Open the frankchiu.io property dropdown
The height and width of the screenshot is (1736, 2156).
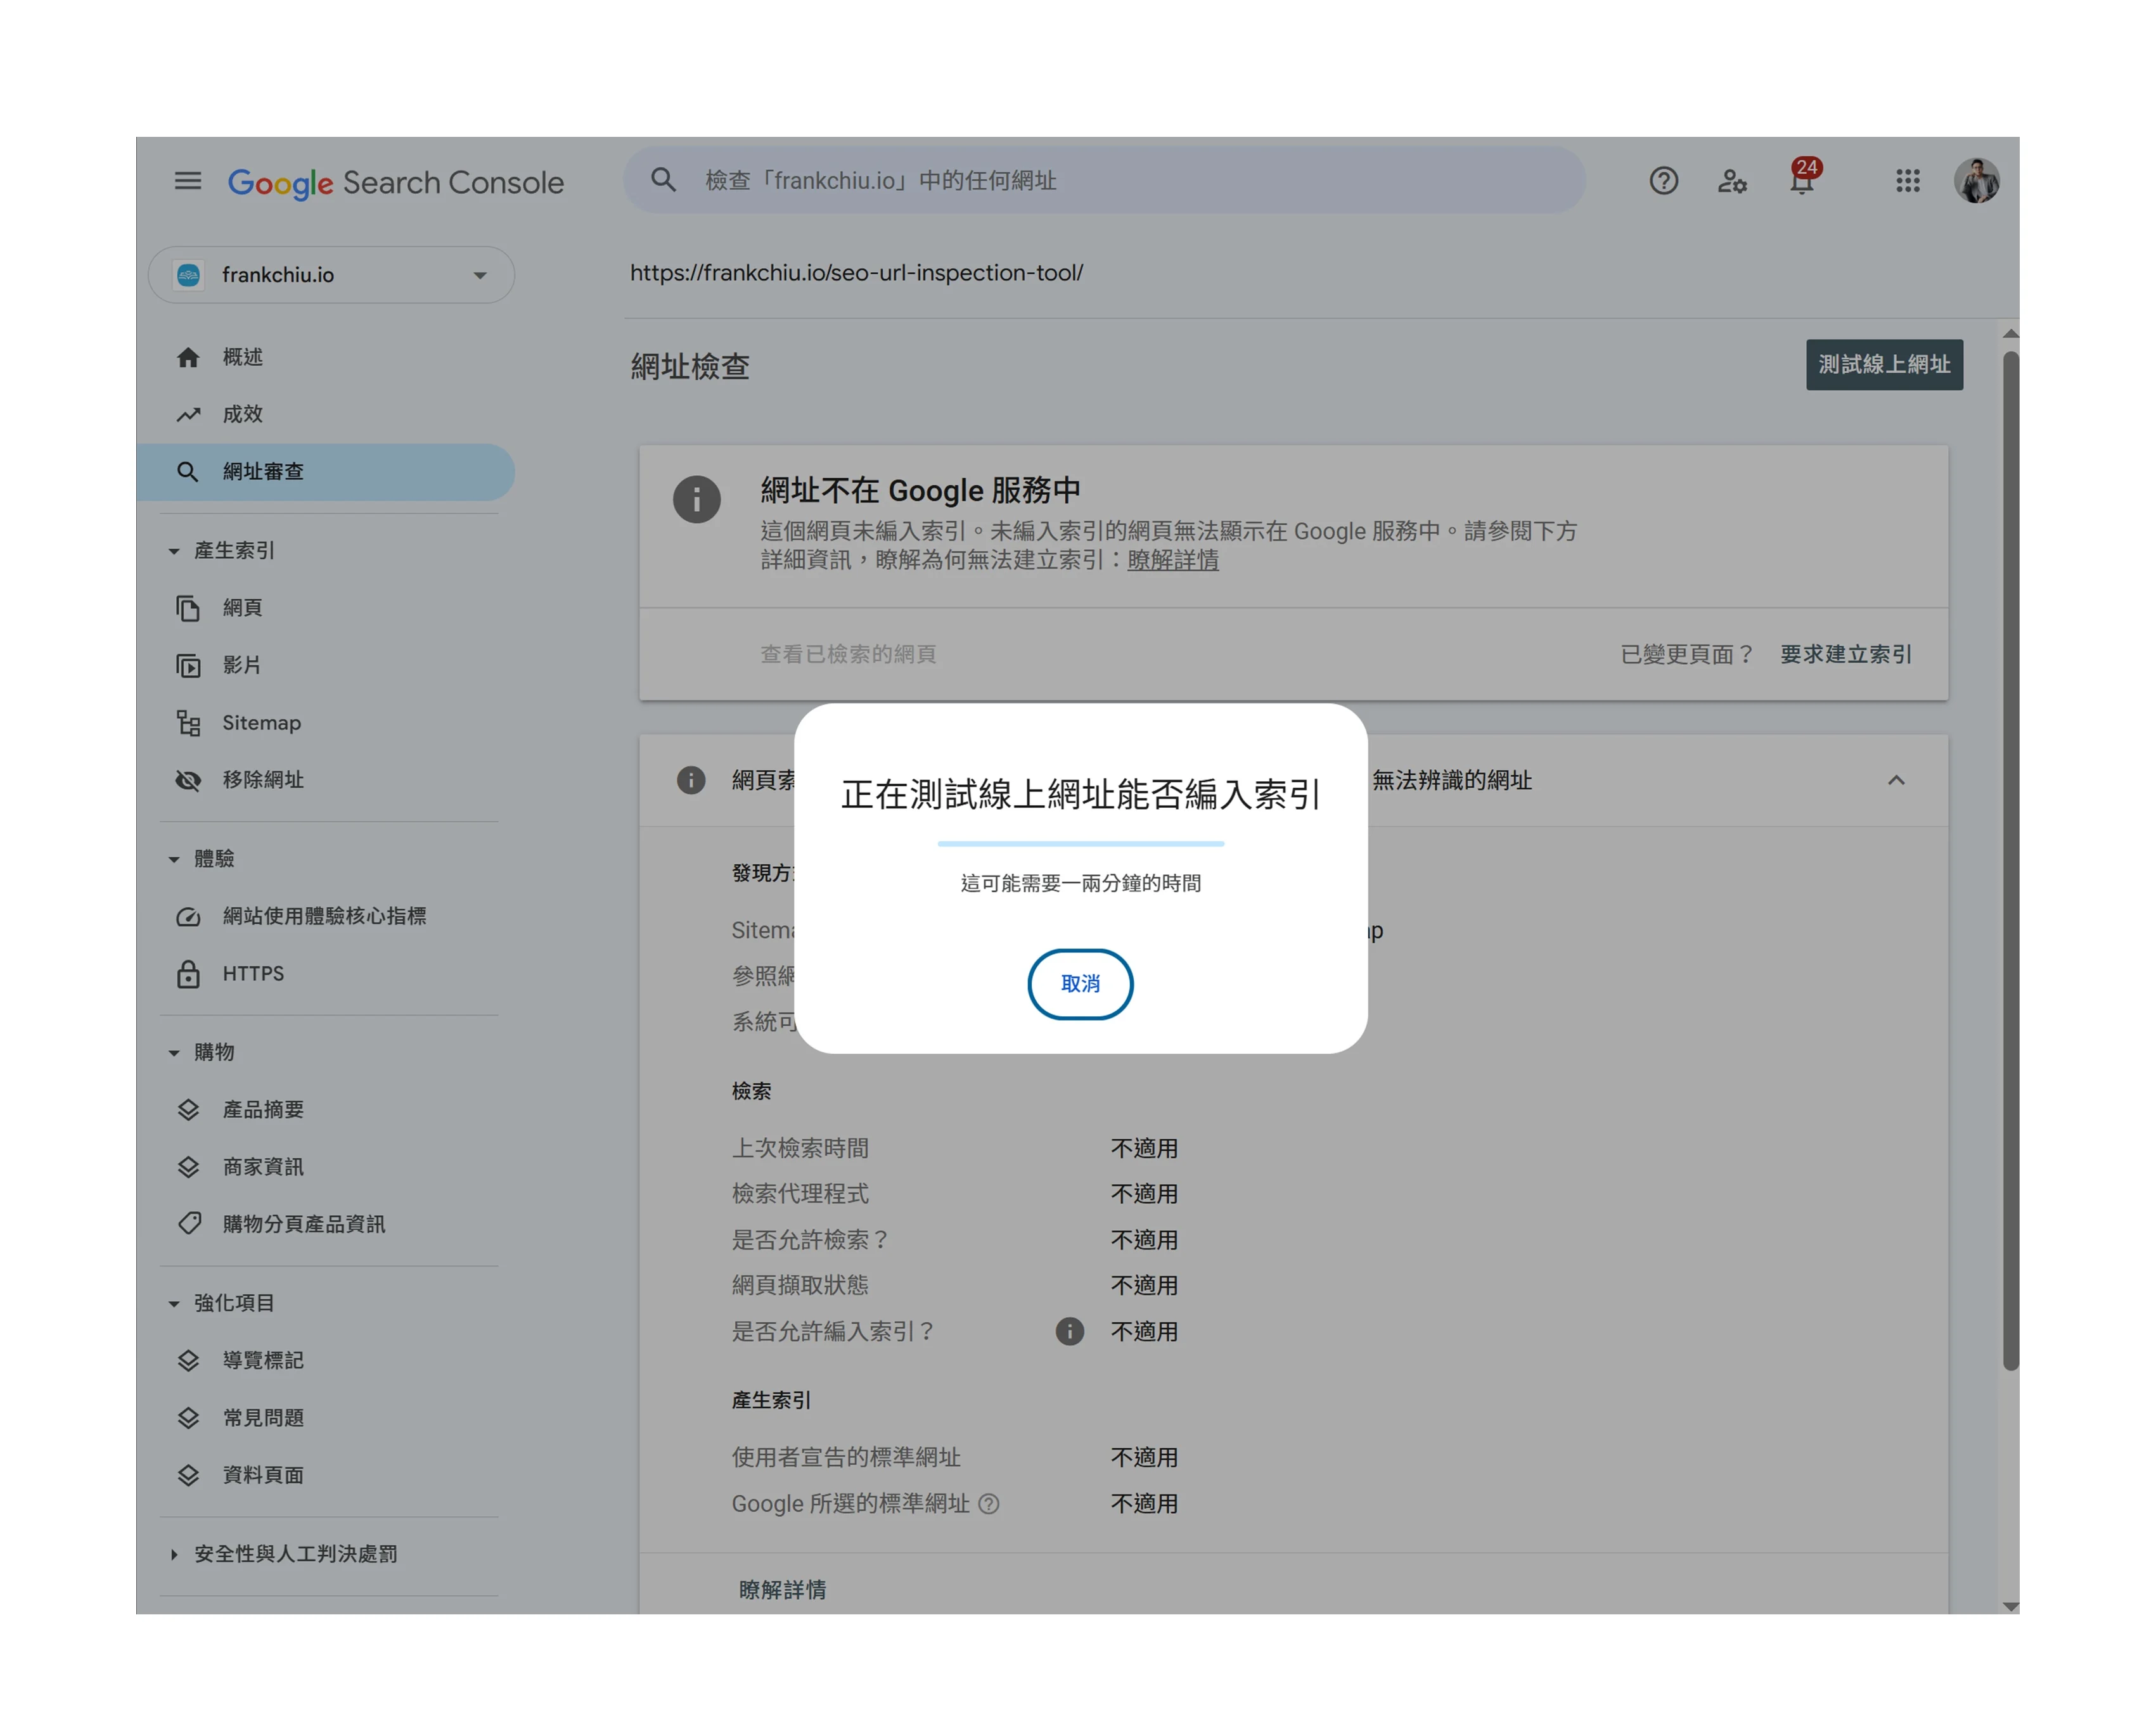[x=331, y=275]
